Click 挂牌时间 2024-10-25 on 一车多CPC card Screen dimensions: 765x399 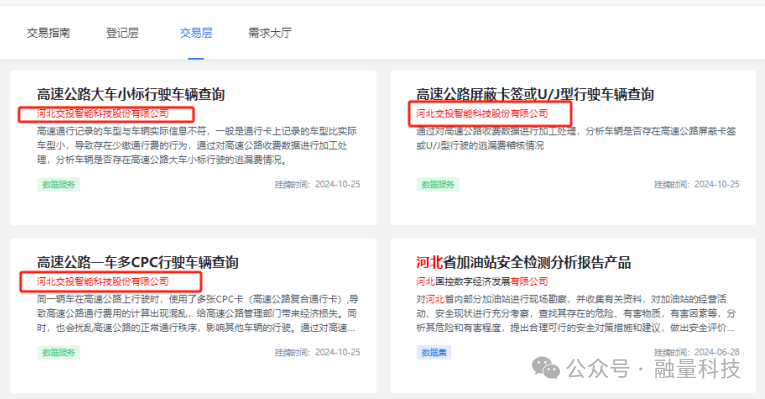317,352
